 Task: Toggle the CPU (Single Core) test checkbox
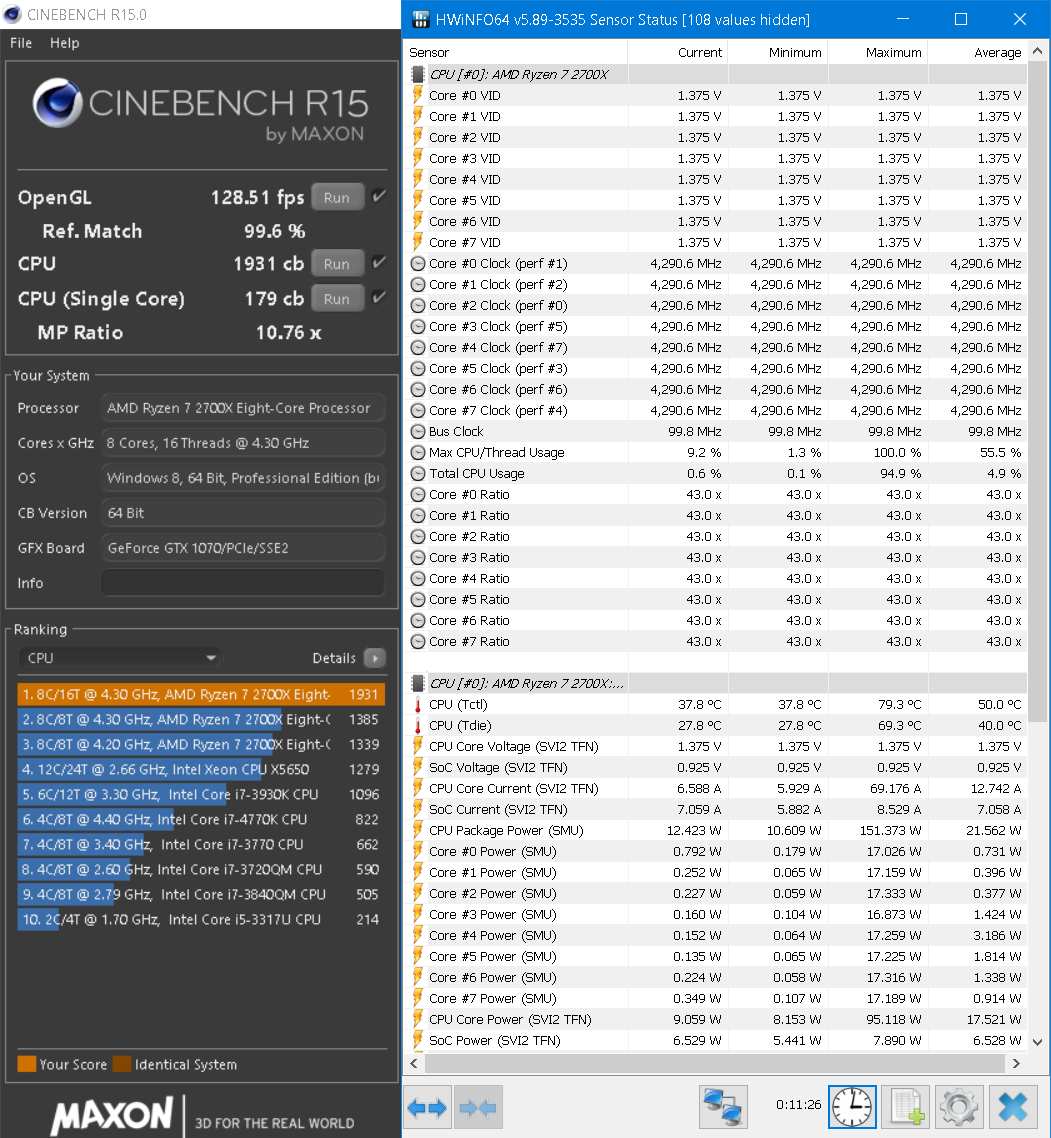(x=379, y=297)
